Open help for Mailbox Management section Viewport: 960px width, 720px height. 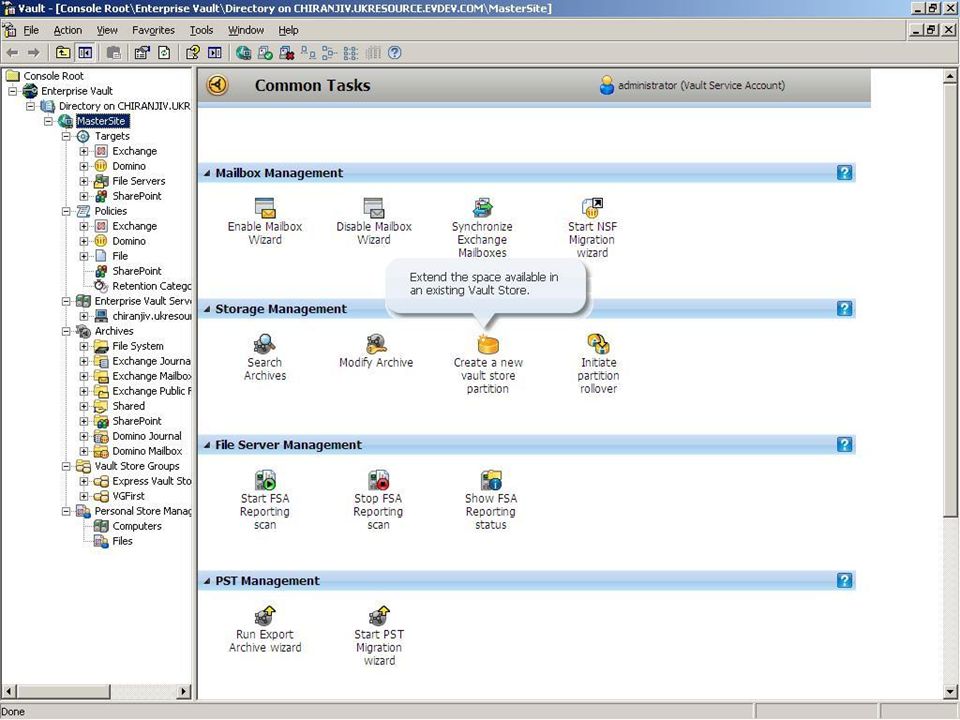click(x=844, y=173)
